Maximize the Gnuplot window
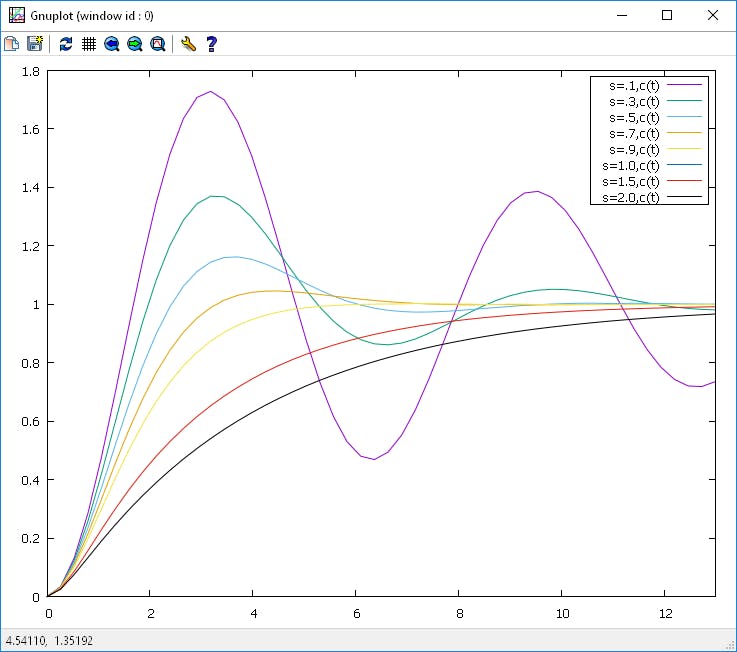 coord(666,15)
